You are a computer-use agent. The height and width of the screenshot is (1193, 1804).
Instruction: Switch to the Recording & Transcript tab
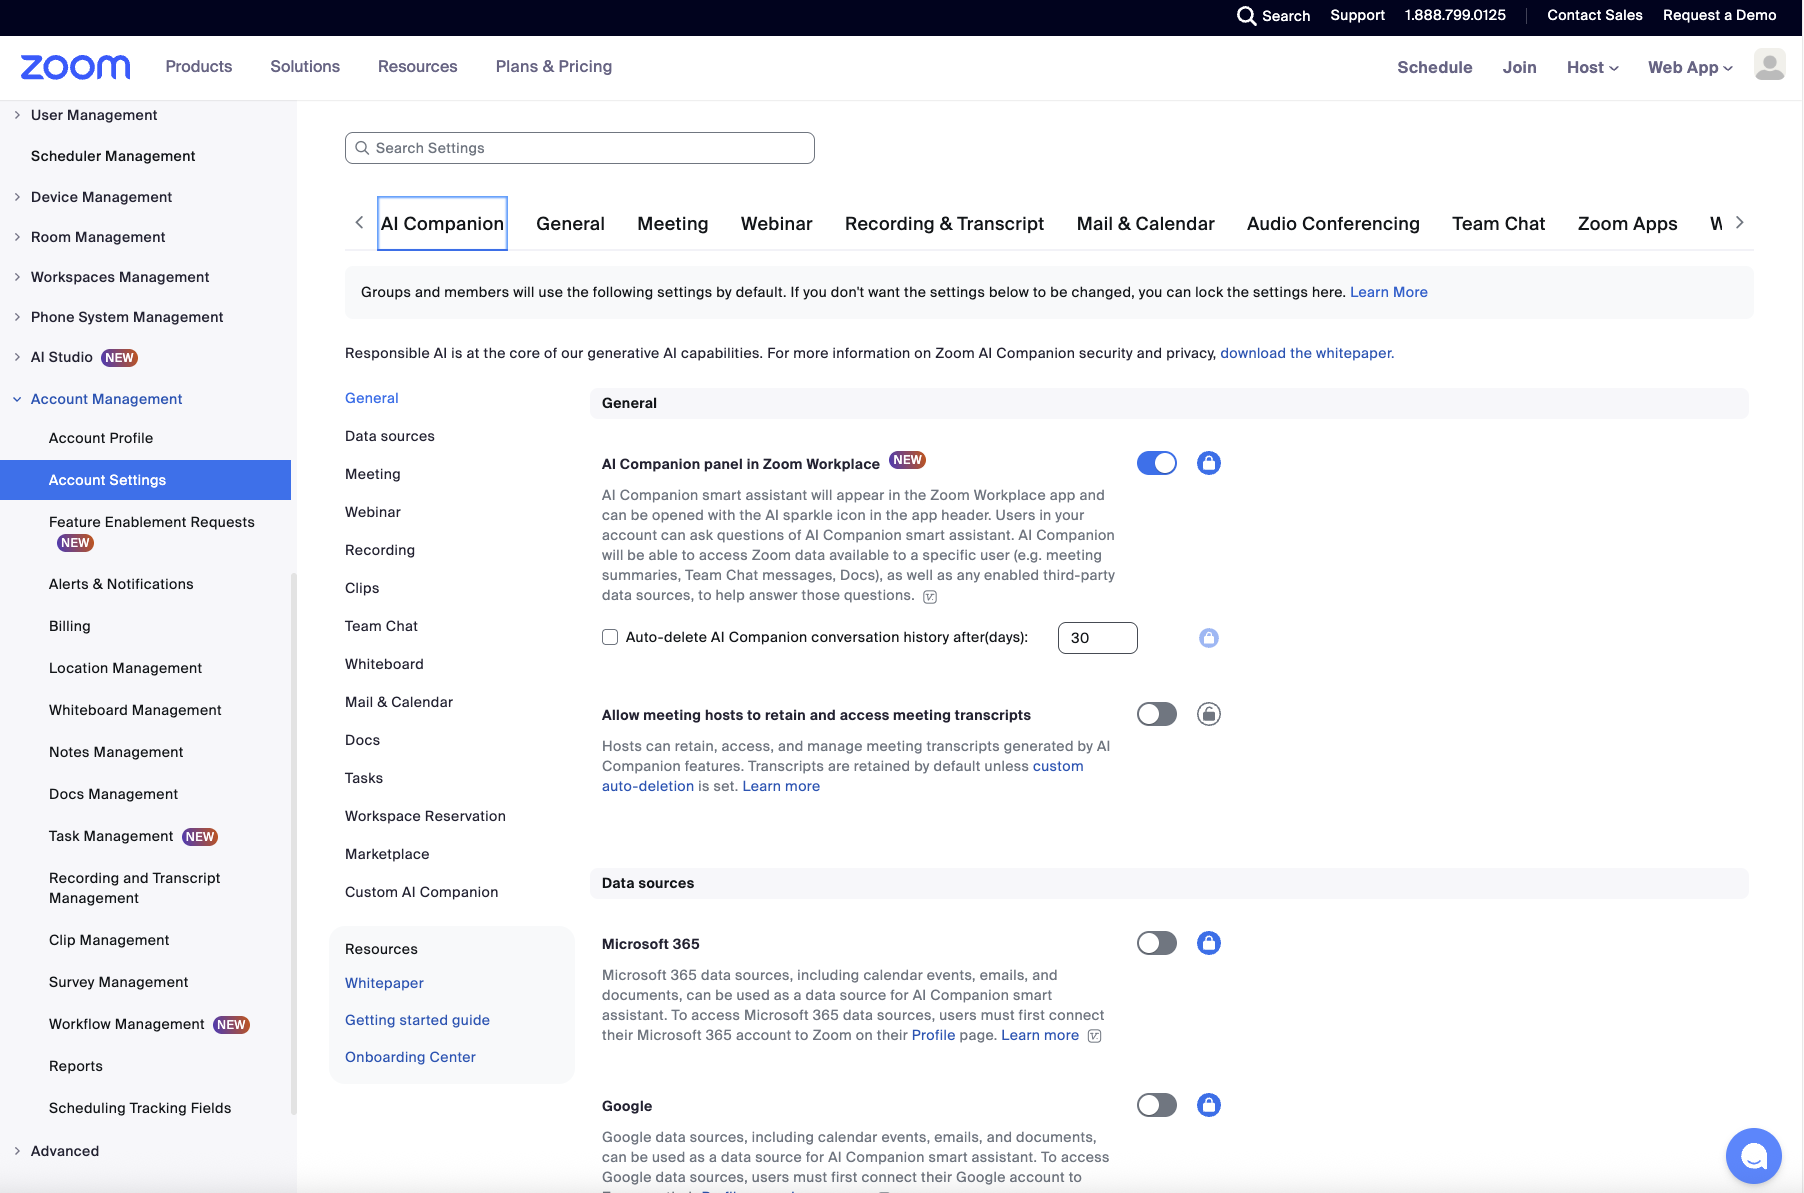[x=943, y=224]
